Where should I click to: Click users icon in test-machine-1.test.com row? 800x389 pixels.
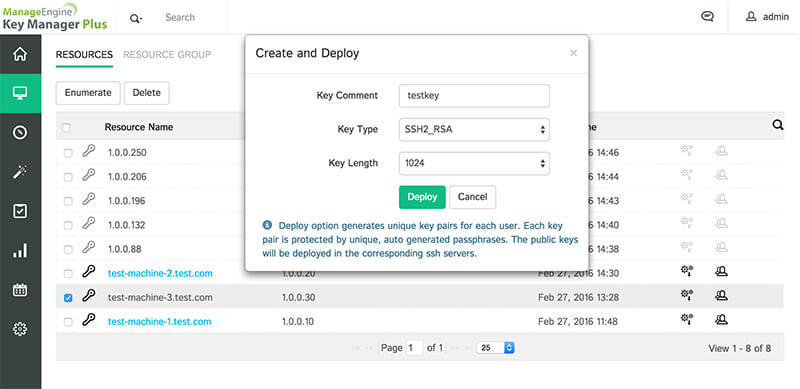point(721,320)
